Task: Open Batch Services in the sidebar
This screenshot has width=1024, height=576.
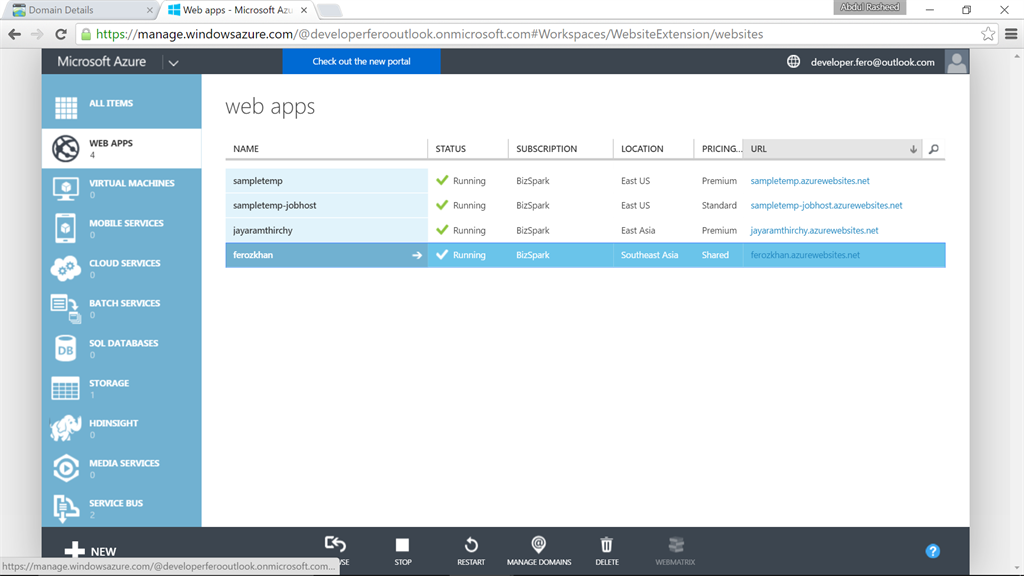Action: (121, 308)
